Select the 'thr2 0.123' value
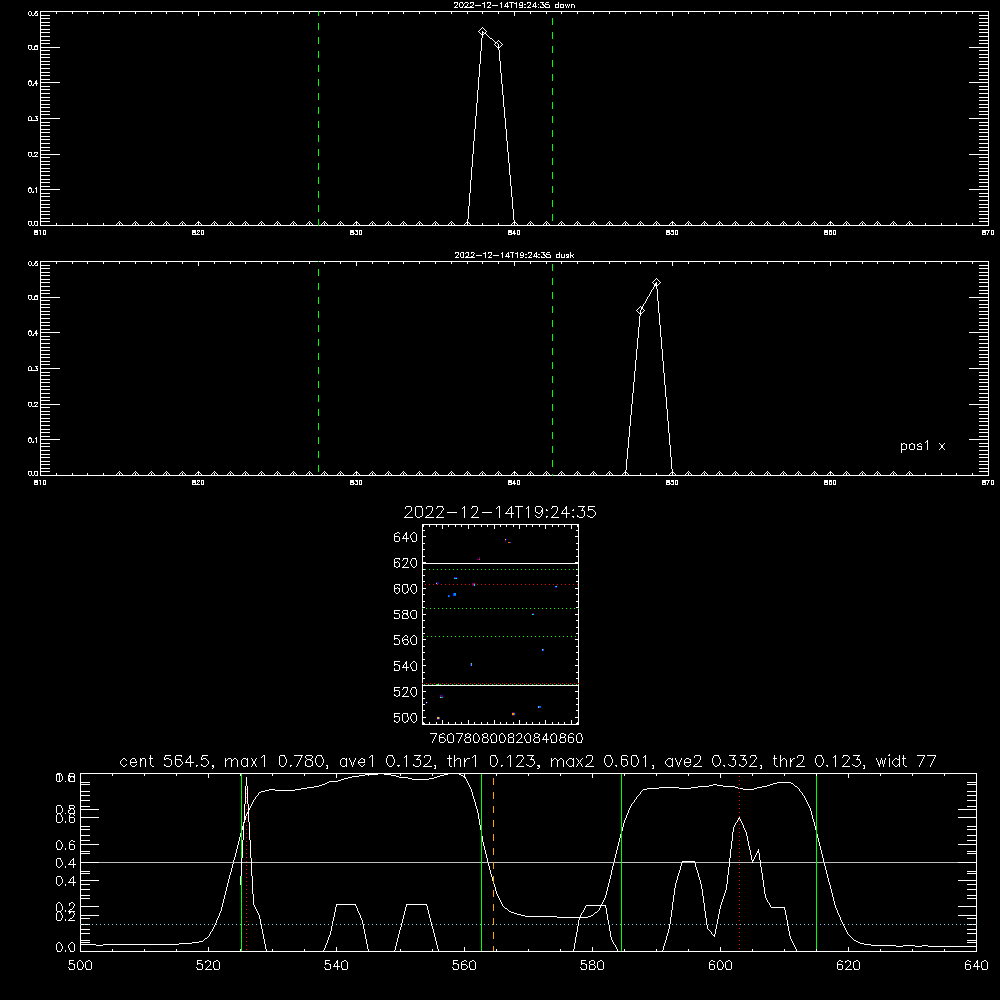This screenshot has width=1000, height=1000. [x=817, y=761]
